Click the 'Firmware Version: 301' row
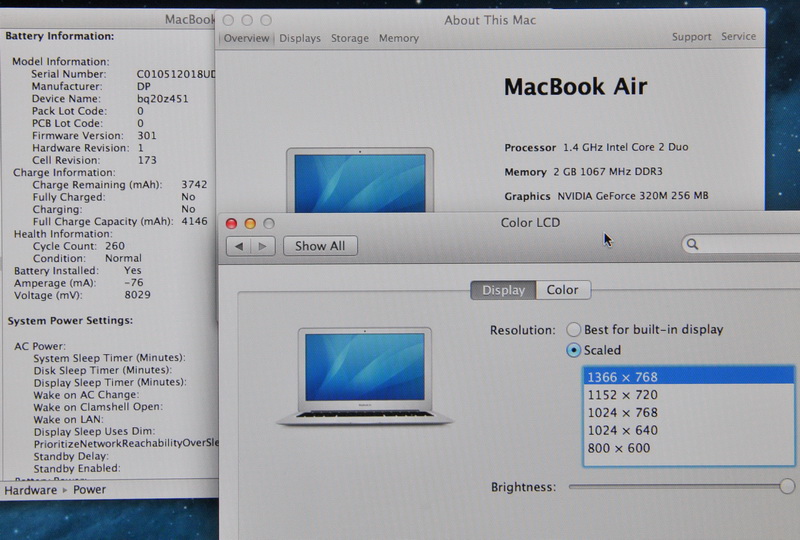Image resolution: width=800 pixels, height=540 pixels. click(94, 136)
